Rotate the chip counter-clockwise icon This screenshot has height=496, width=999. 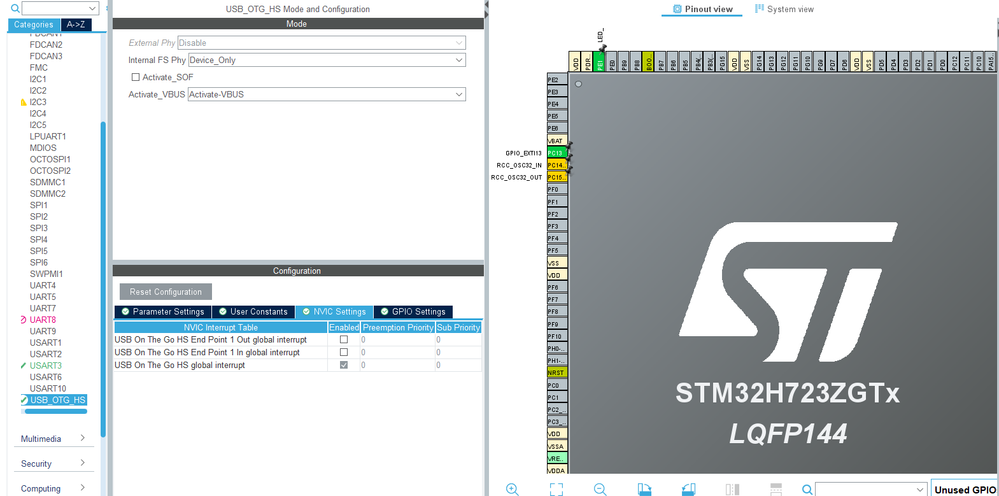point(688,489)
